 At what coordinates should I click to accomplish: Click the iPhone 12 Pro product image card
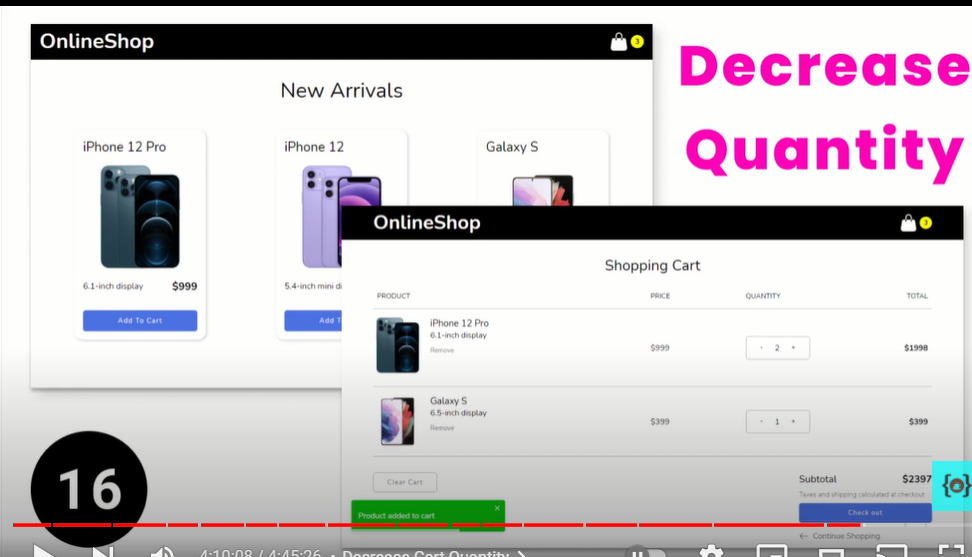click(140, 216)
